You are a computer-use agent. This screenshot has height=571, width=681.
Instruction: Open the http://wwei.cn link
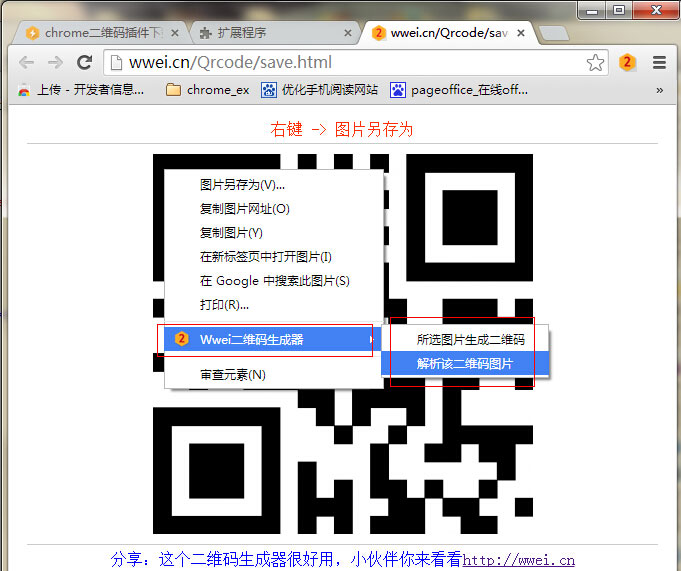(519, 560)
